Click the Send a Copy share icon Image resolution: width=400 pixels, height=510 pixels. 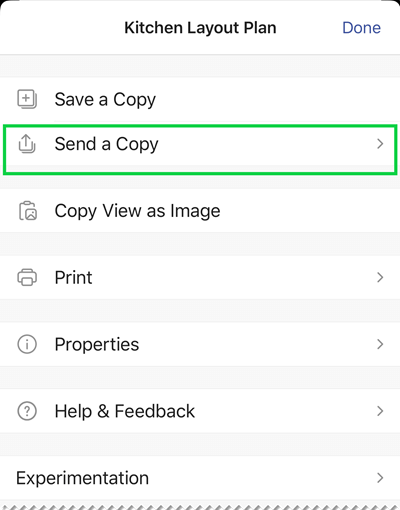click(x=27, y=144)
